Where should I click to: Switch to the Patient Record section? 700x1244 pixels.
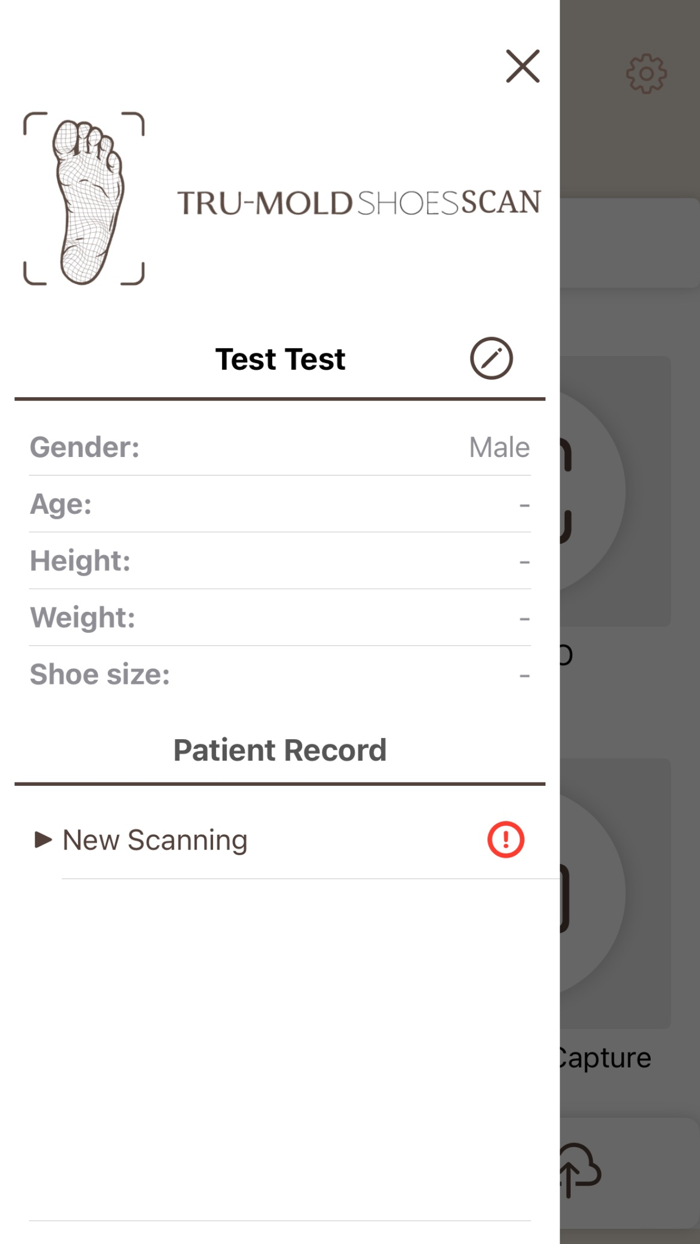280,750
